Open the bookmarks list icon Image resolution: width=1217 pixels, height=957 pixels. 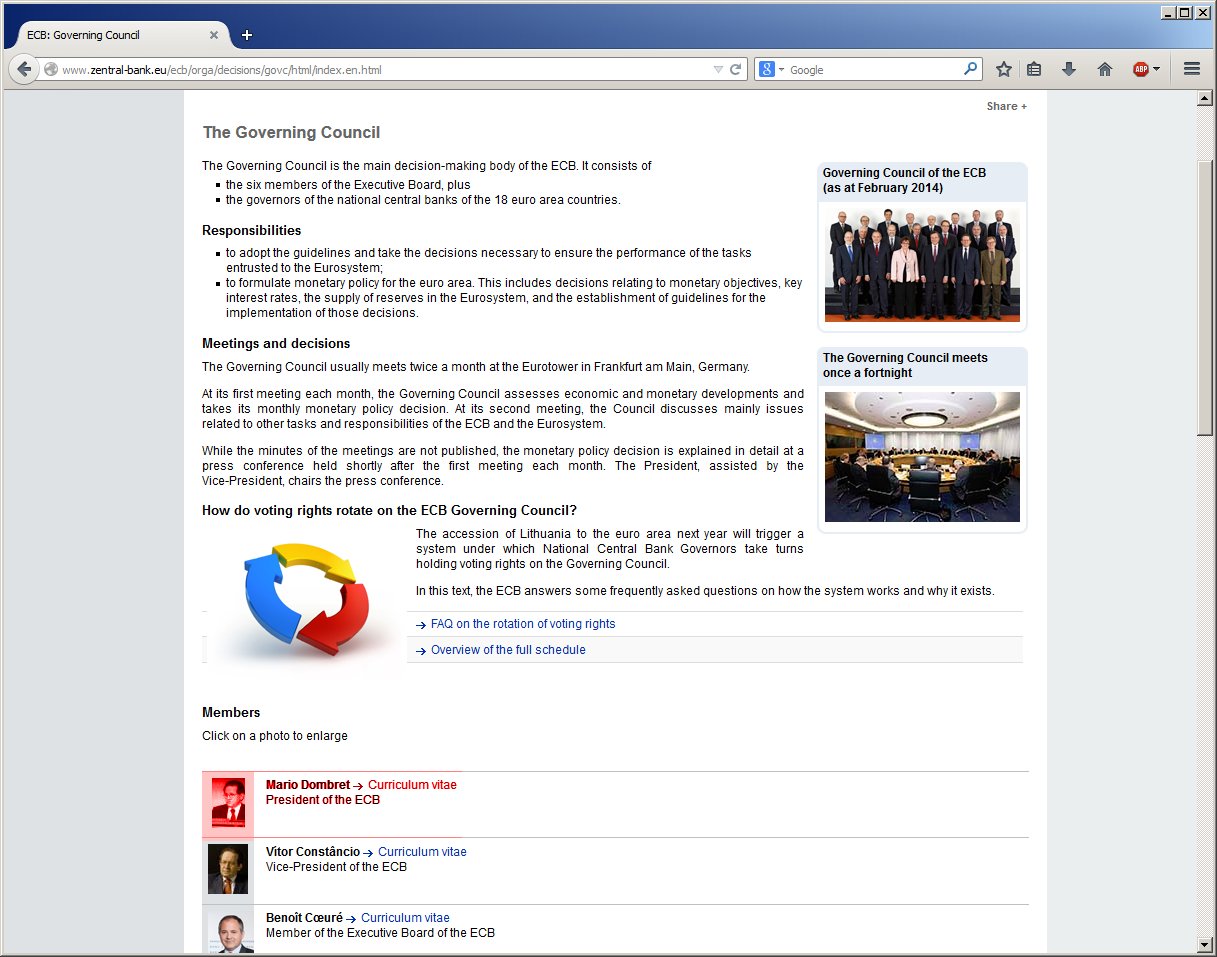(x=1035, y=69)
